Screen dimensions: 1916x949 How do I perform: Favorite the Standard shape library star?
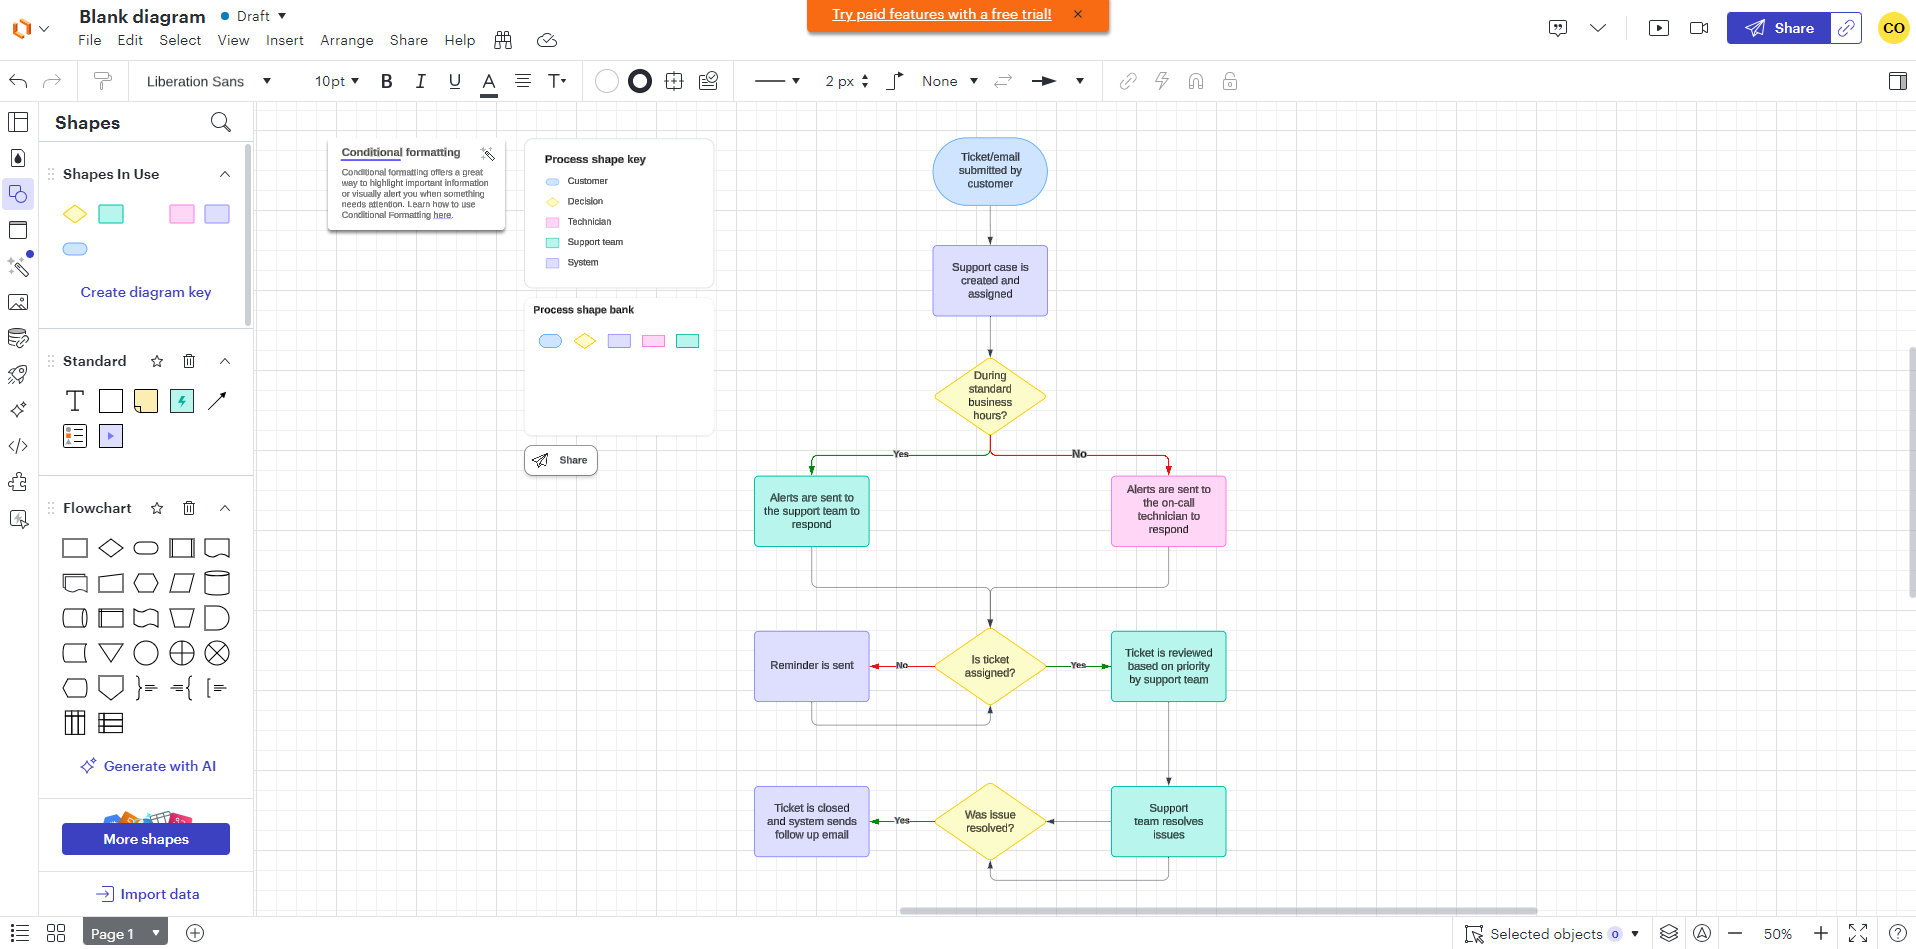pyautogui.click(x=157, y=361)
